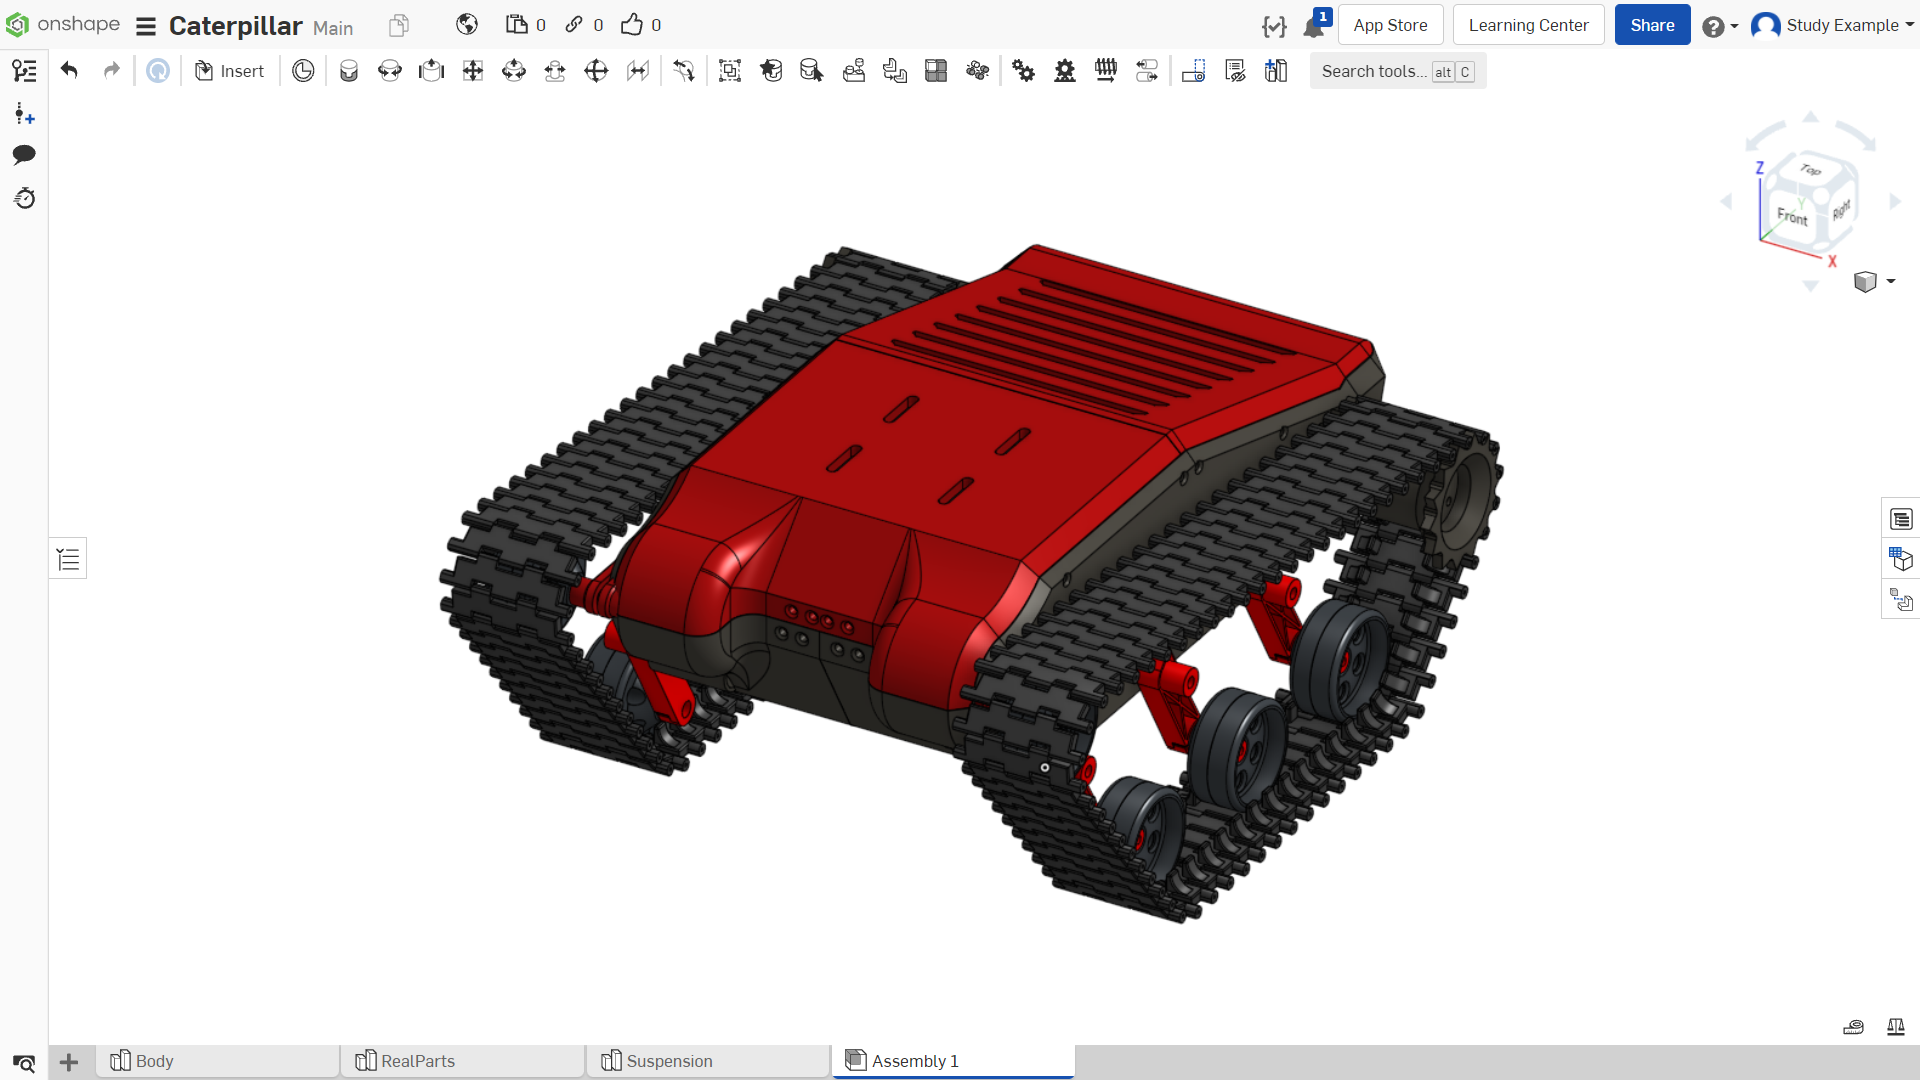Click the onshape logo
The height and width of the screenshot is (1080, 1920).
(x=63, y=24)
